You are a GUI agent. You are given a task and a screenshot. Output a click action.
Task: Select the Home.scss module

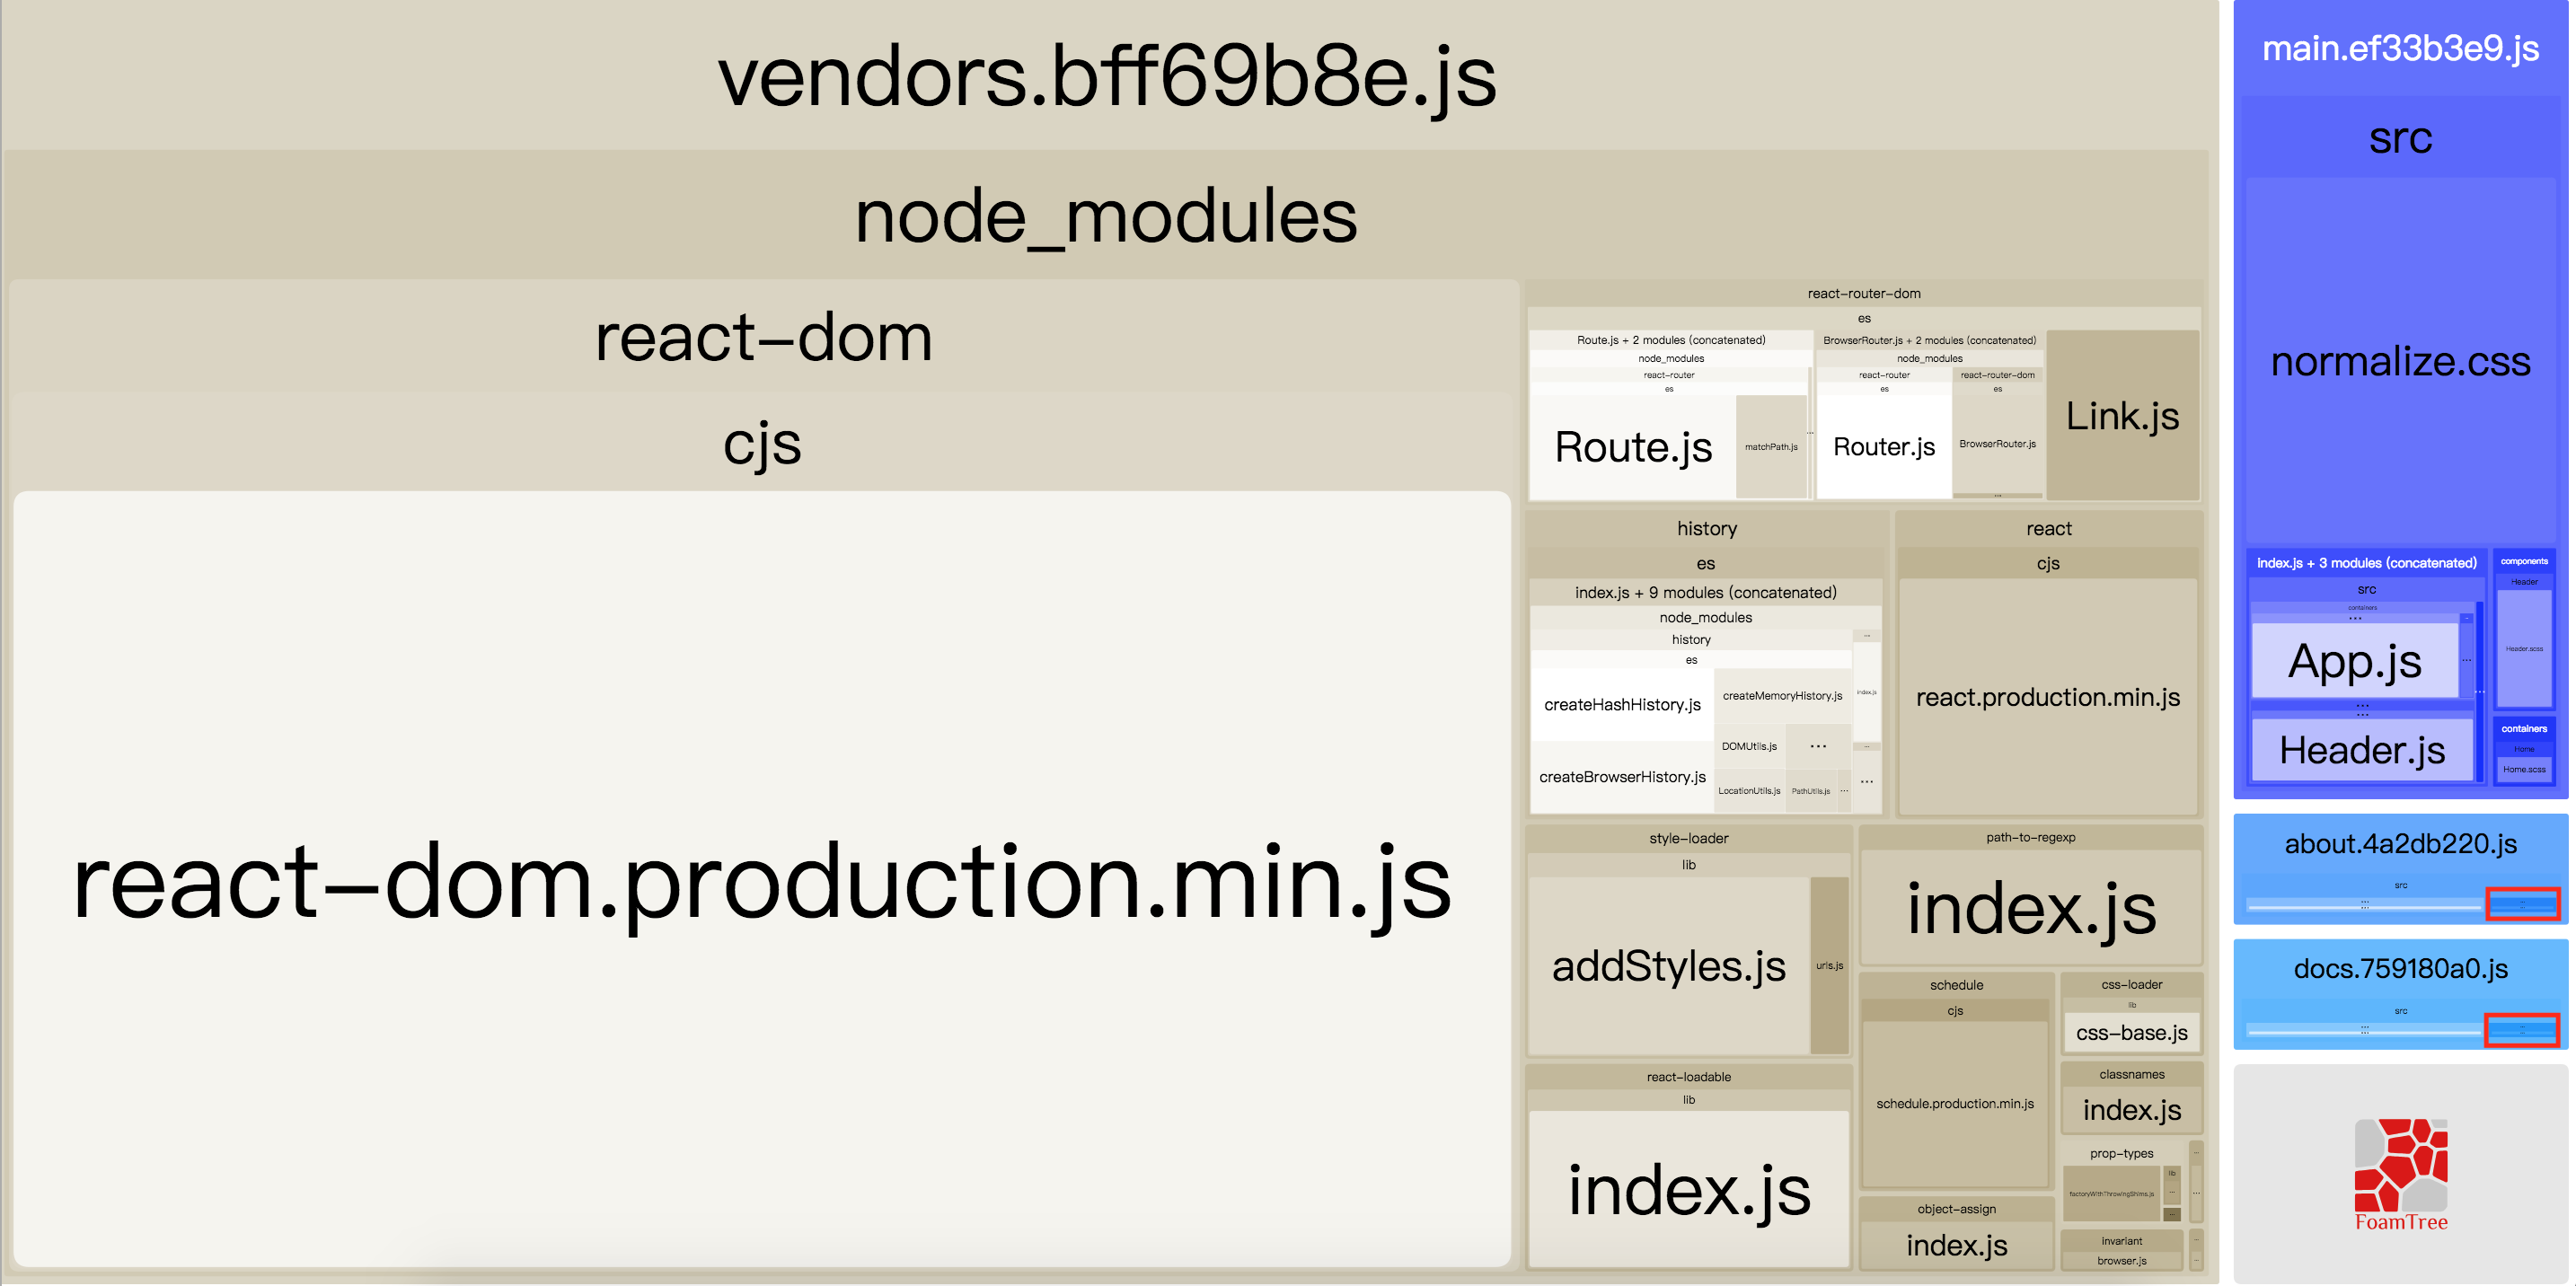click(2524, 769)
